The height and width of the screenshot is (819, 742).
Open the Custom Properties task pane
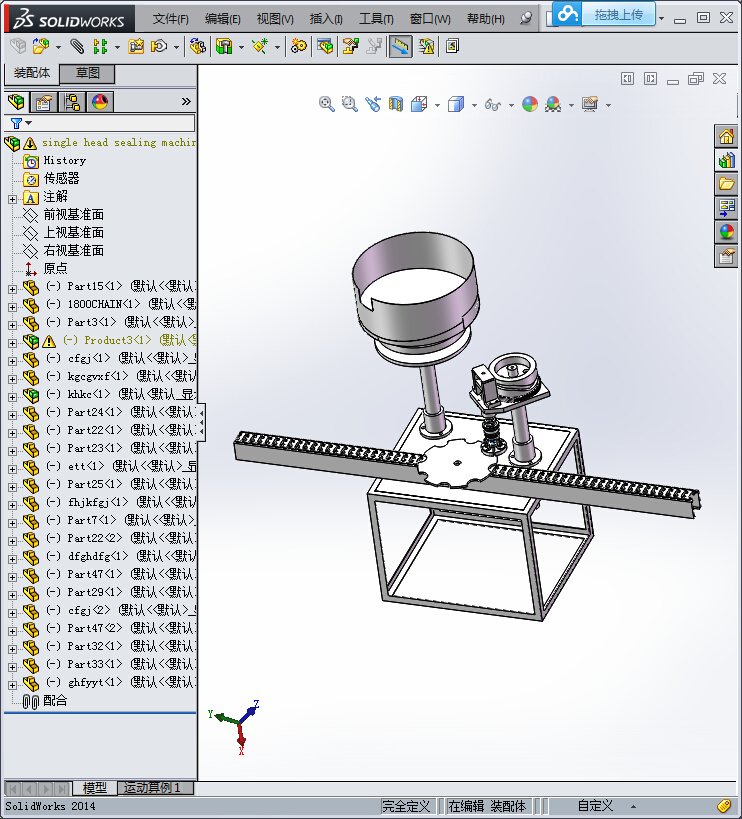pyautogui.click(x=726, y=256)
